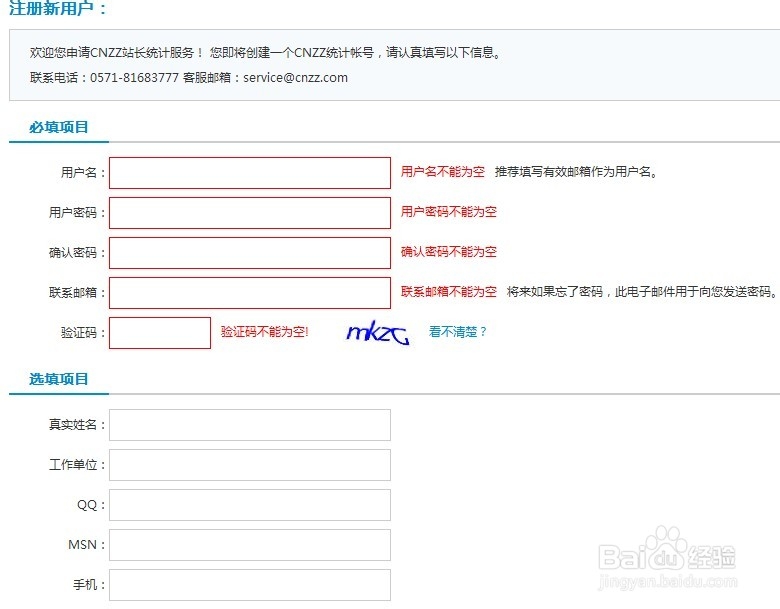Click the 用户密码不能为空 error text
Image resolution: width=780 pixels, height=609 pixels.
pyautogui.click(x=449, y=212)
